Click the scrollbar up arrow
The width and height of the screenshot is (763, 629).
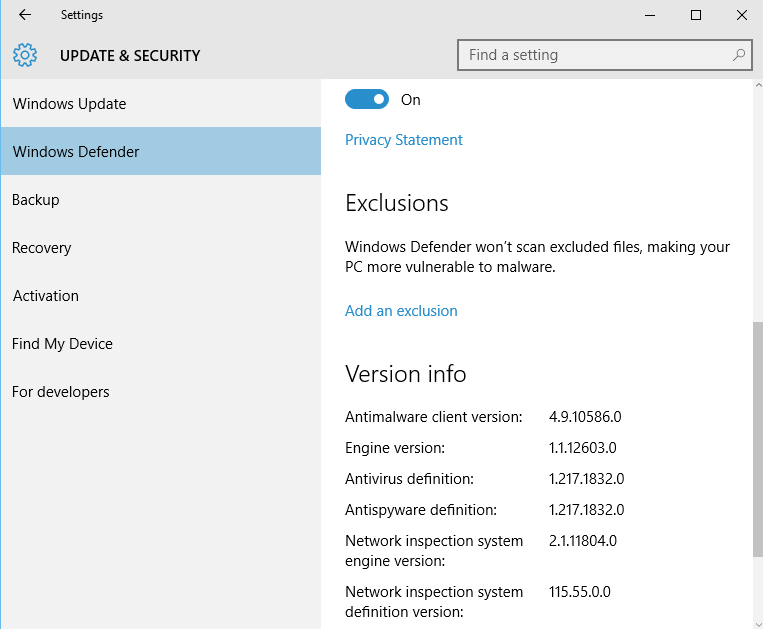coord(758,85)
